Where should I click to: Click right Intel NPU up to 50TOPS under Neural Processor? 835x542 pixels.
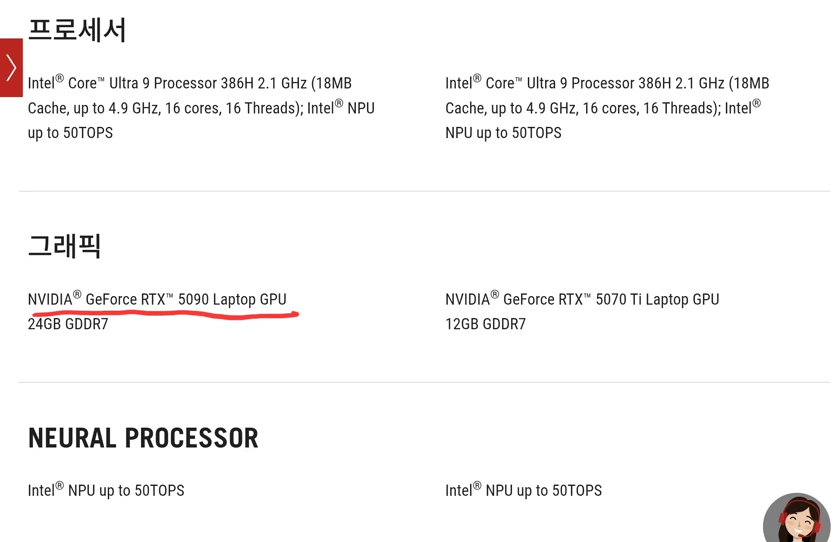pos(523,490)
